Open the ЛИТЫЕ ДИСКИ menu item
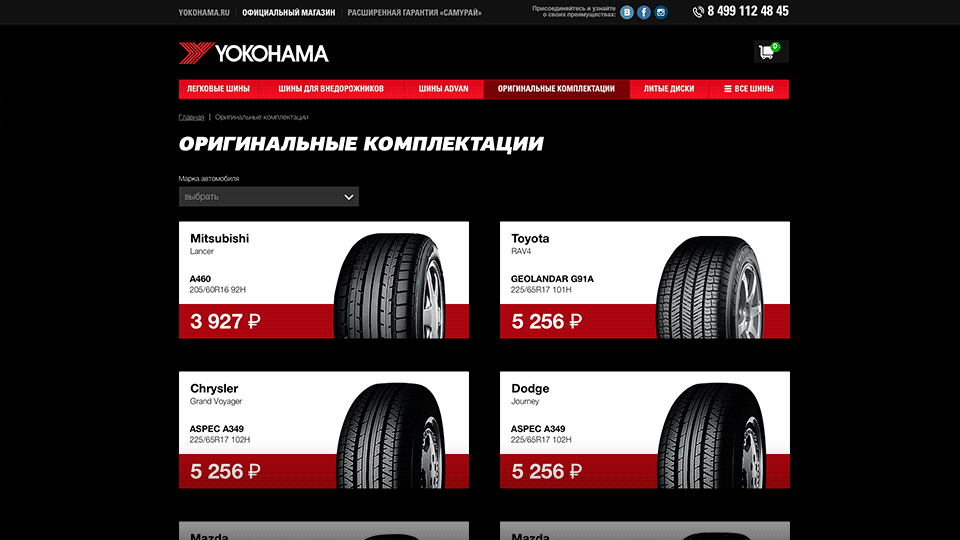Image resolution: width=960 pixels, height=540 pixels. [x=669, y=89]
